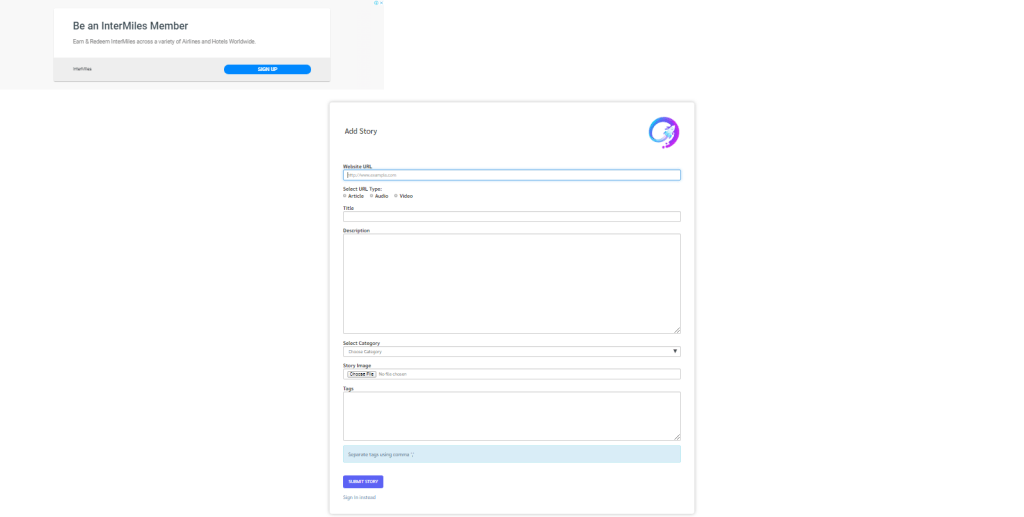Click into the Title text field

click(x=511, y=216)
